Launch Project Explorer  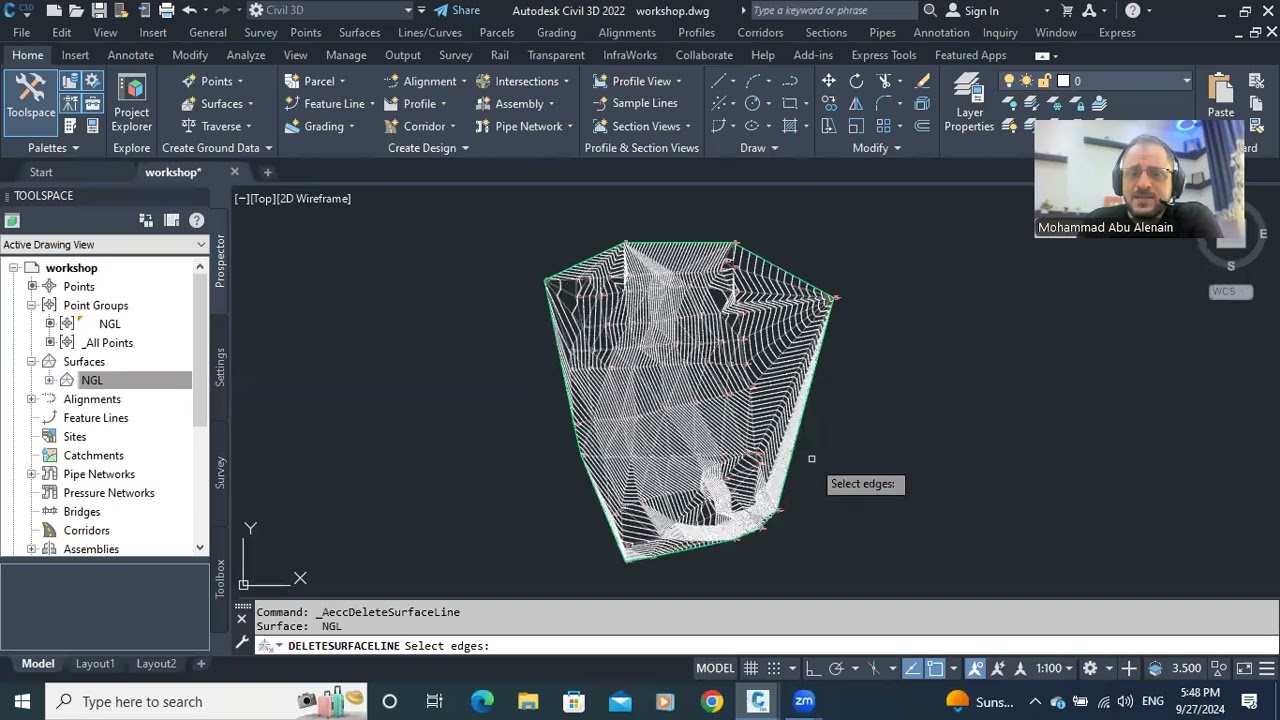click(x=131, y=102)
